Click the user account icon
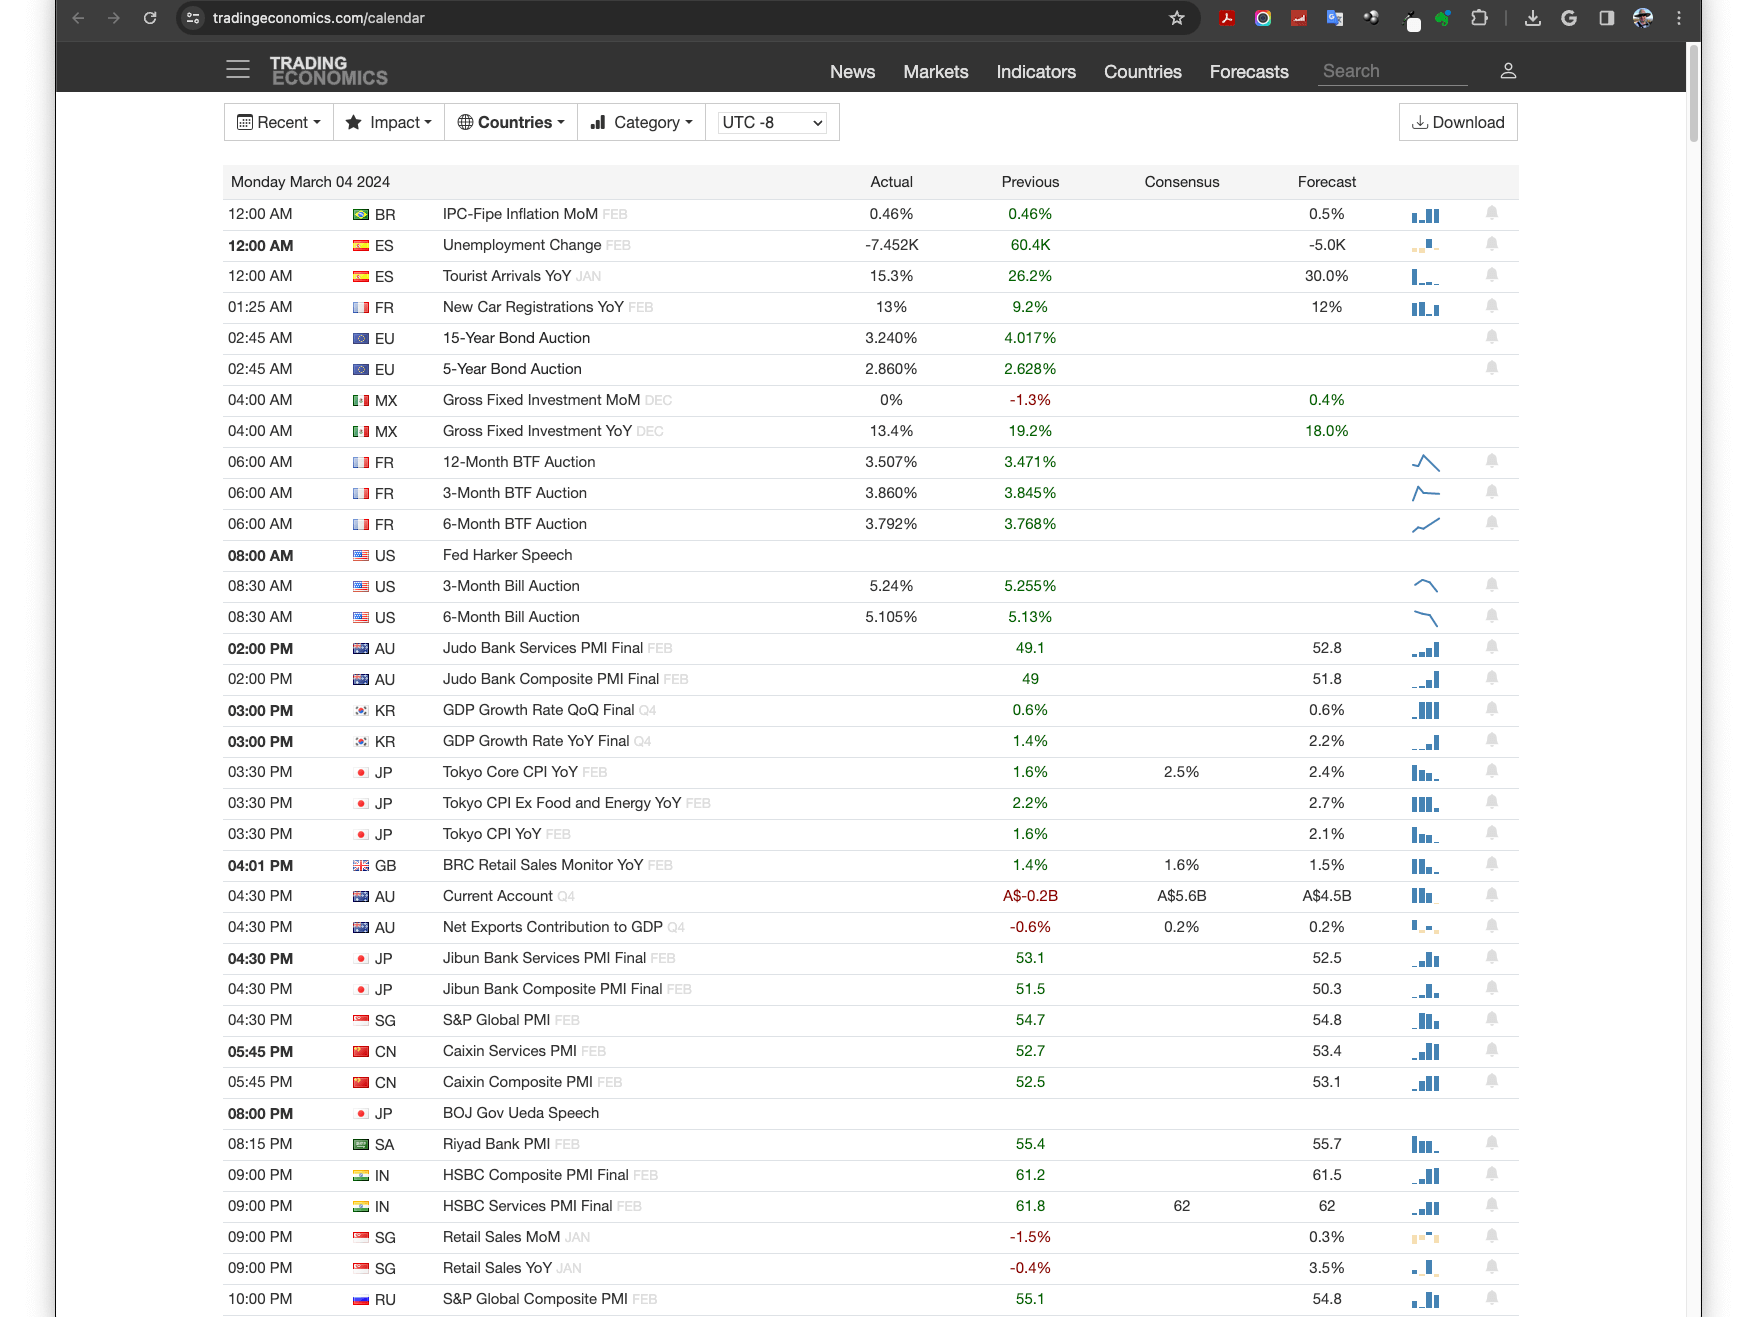 1508,71
